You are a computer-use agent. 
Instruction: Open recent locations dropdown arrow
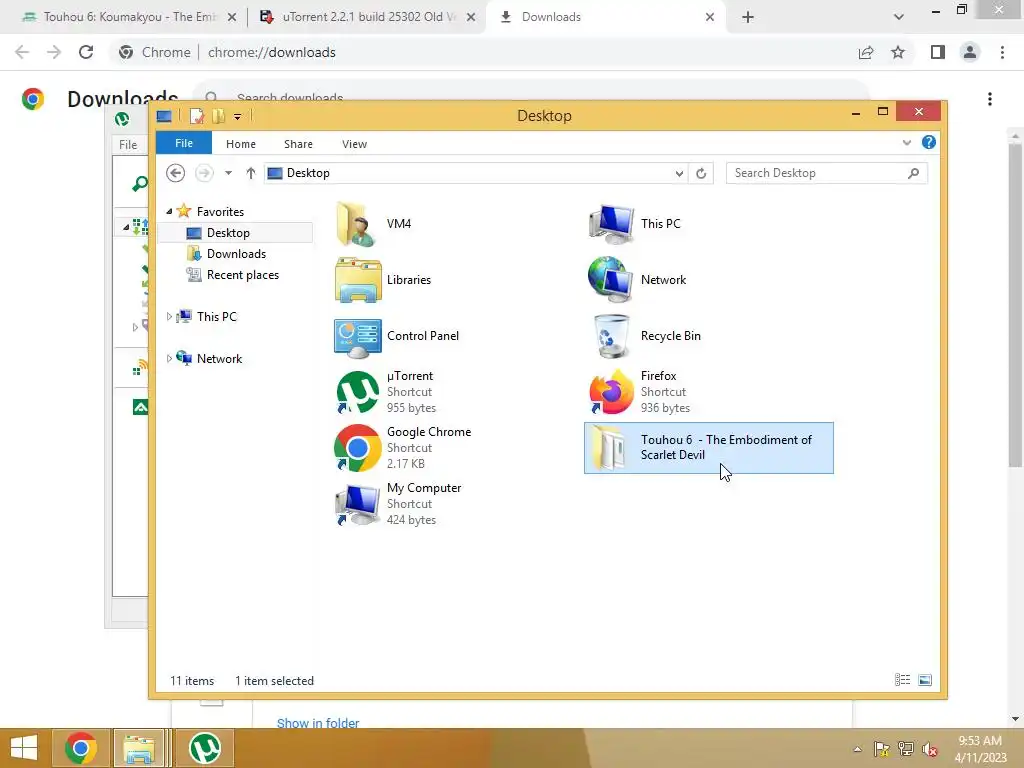pos(228,173)
